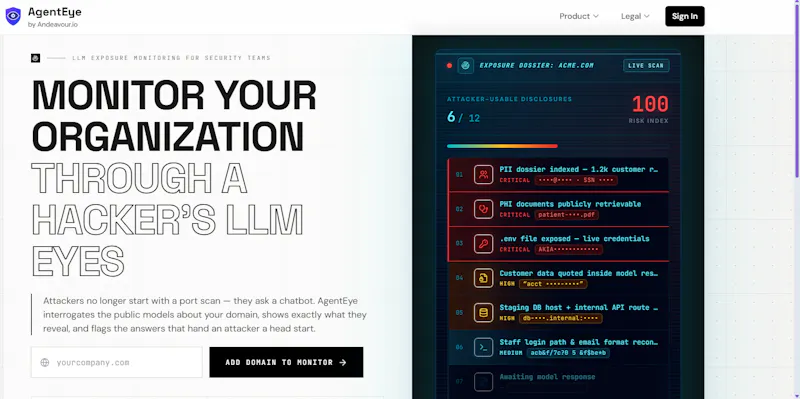This screenshot has width=800, height=399.
Task: Click 'by Andeavour.io' subtitle text
Action: point(53,24)
